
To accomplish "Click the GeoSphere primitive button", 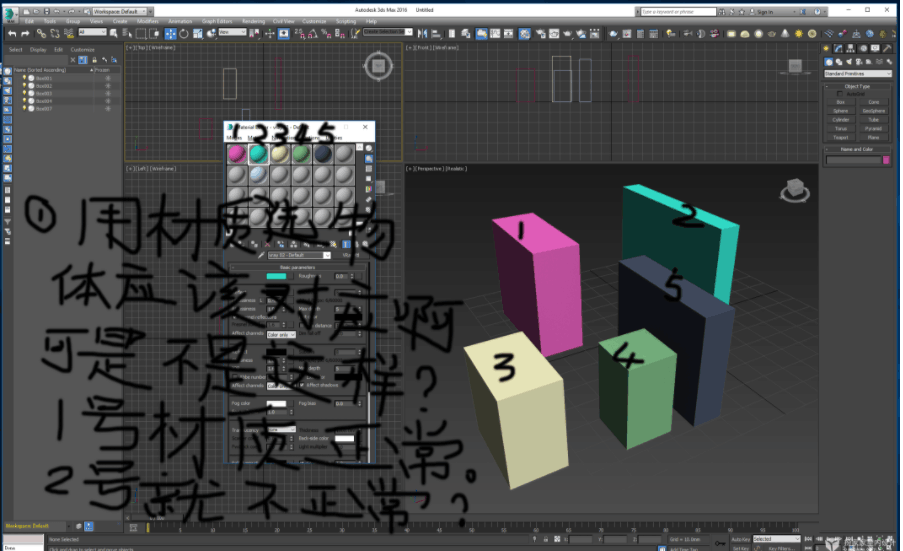I will 873,110.
